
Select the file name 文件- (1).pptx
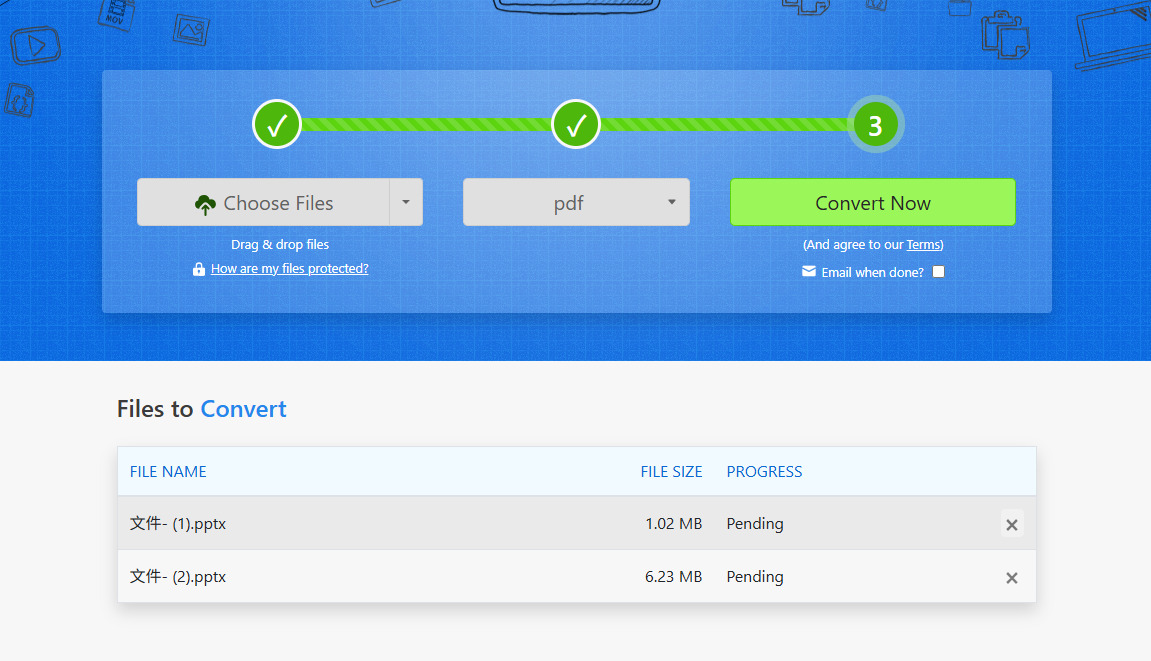point(178,524)
